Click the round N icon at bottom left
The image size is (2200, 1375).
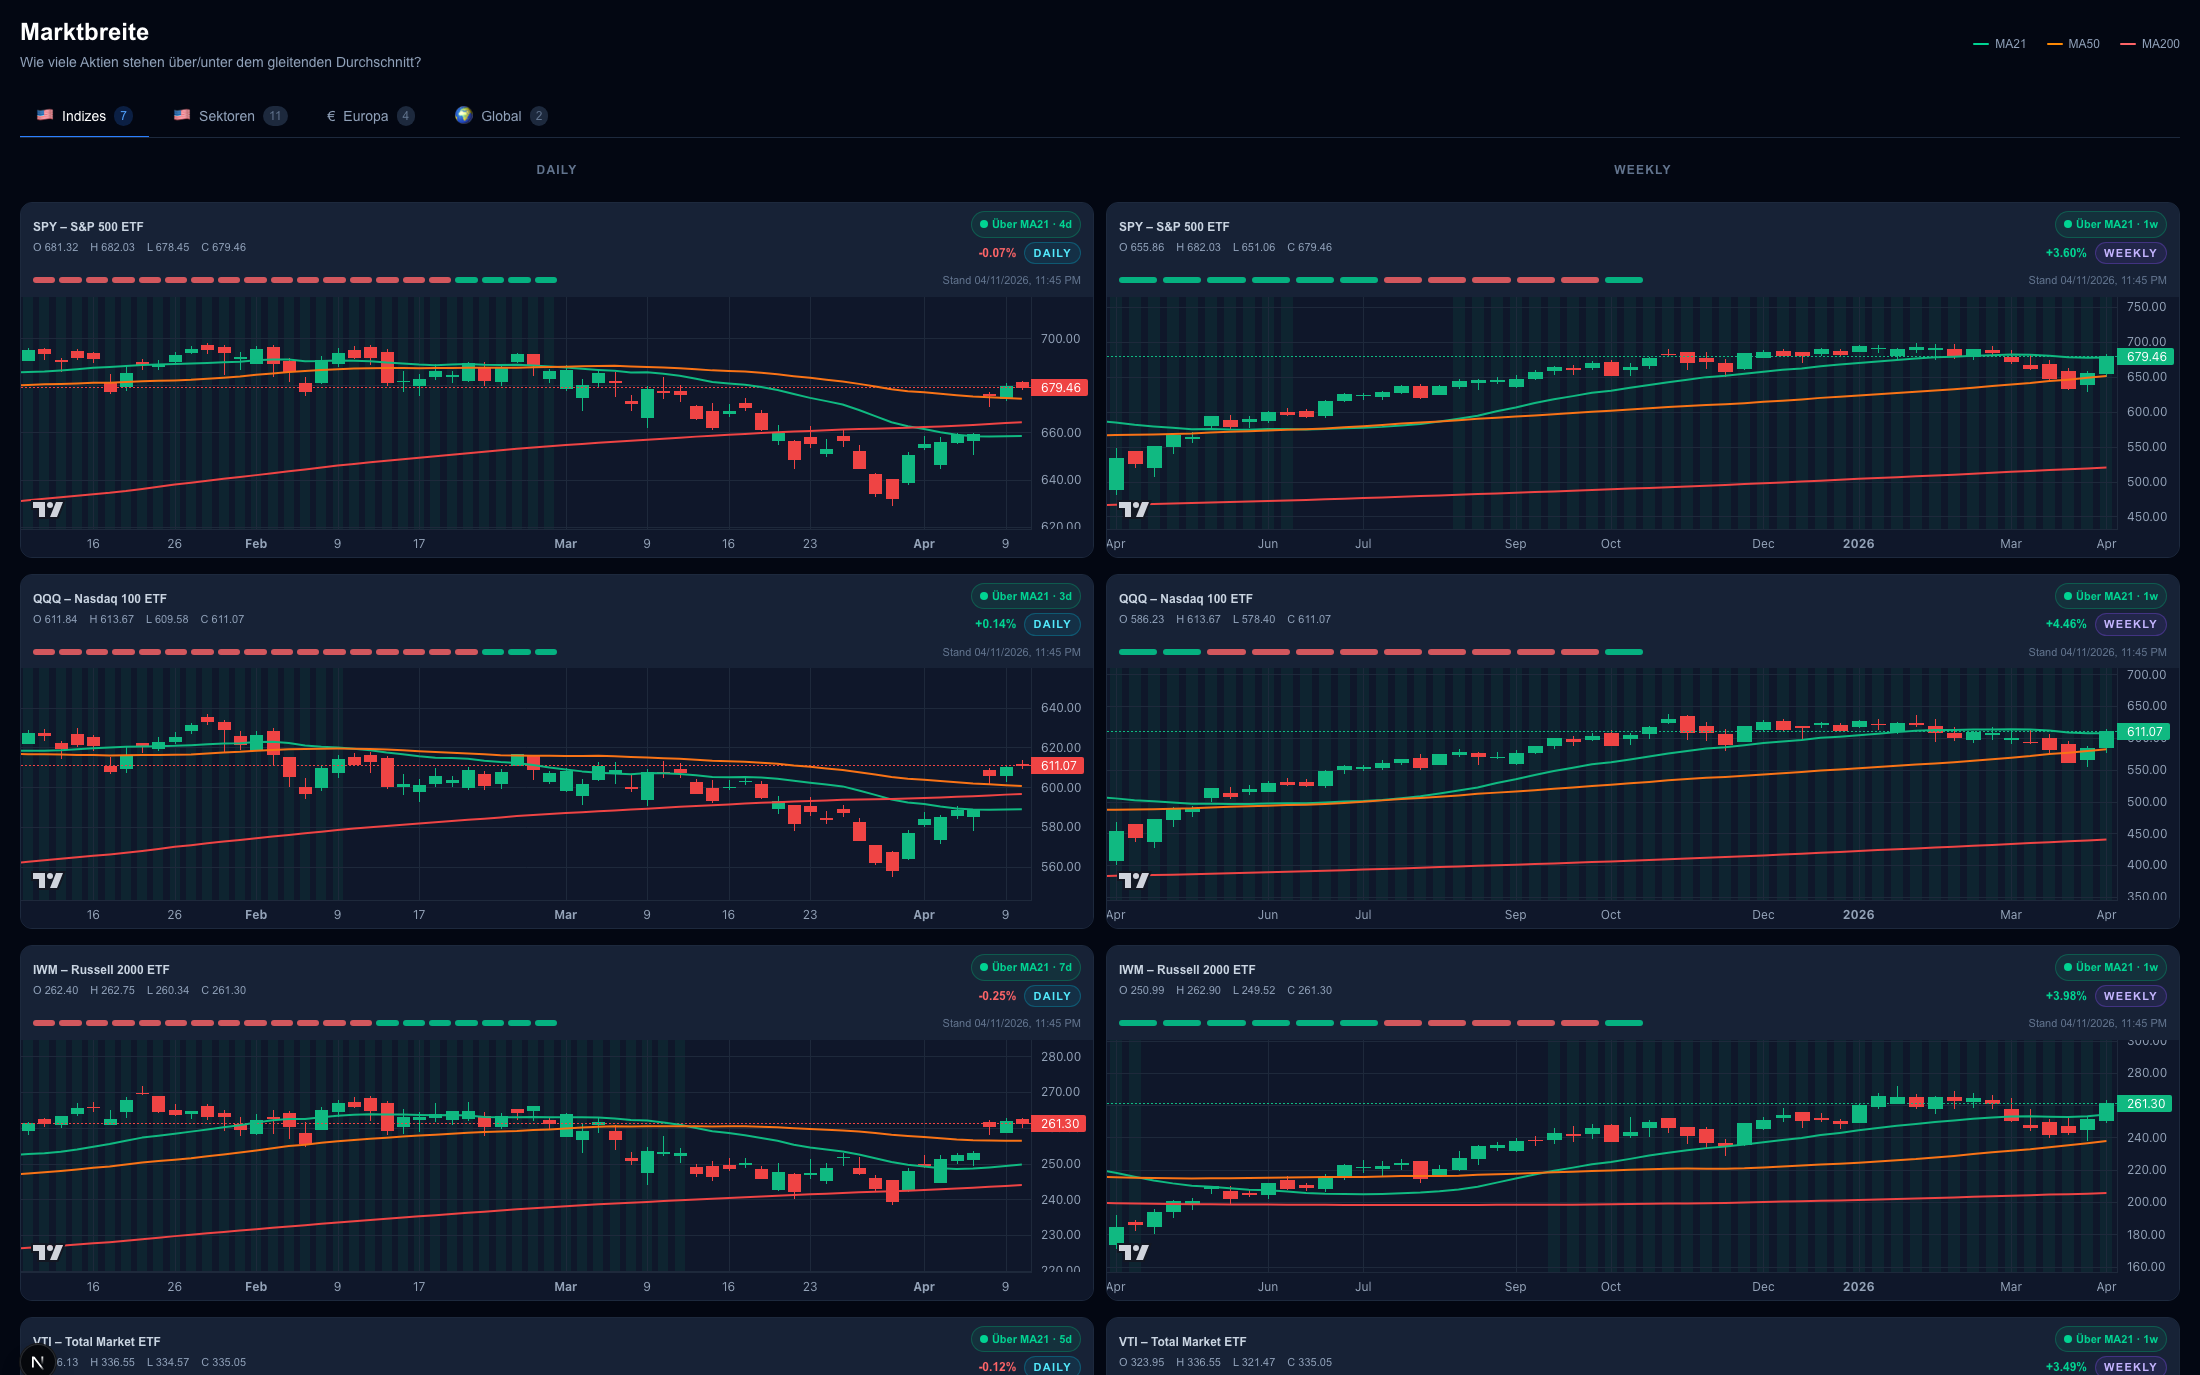38,1361
